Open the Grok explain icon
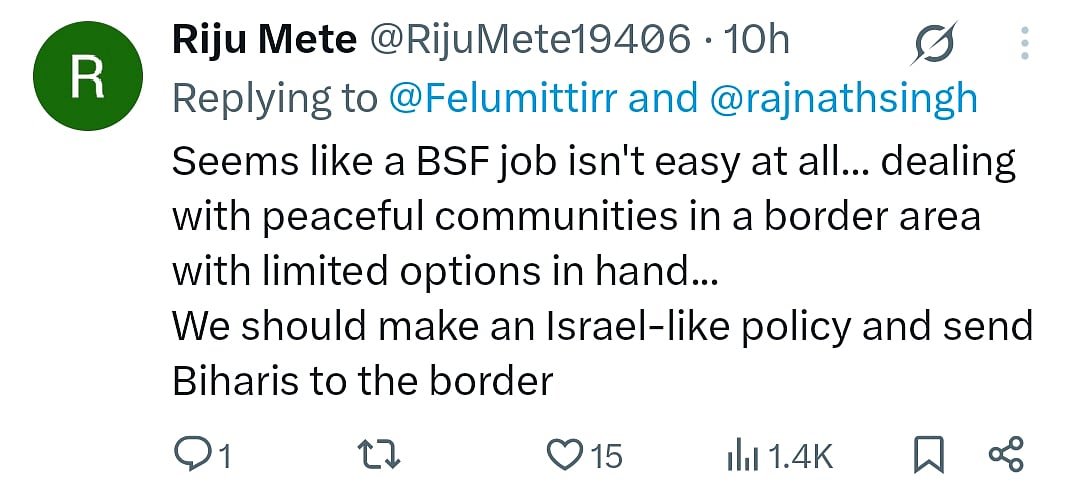The image size is (1080, 492). click(x=935, y=43)
